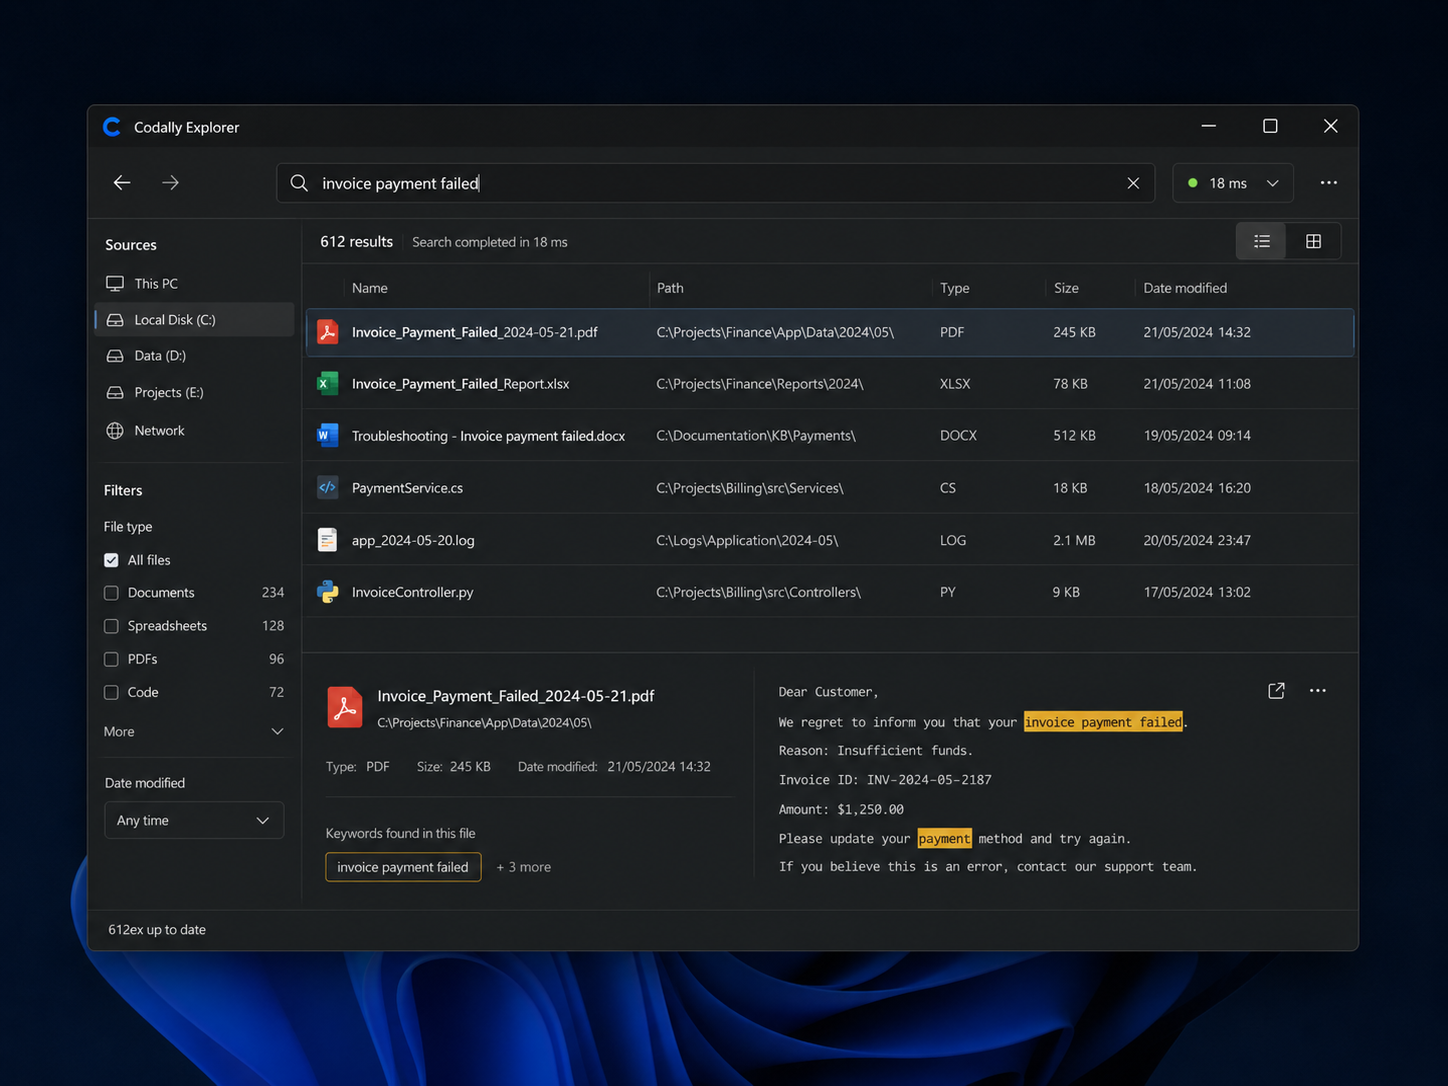Click the 612 results count
The width and height of the screenshot is (1448, 1086).
(356, 242)
